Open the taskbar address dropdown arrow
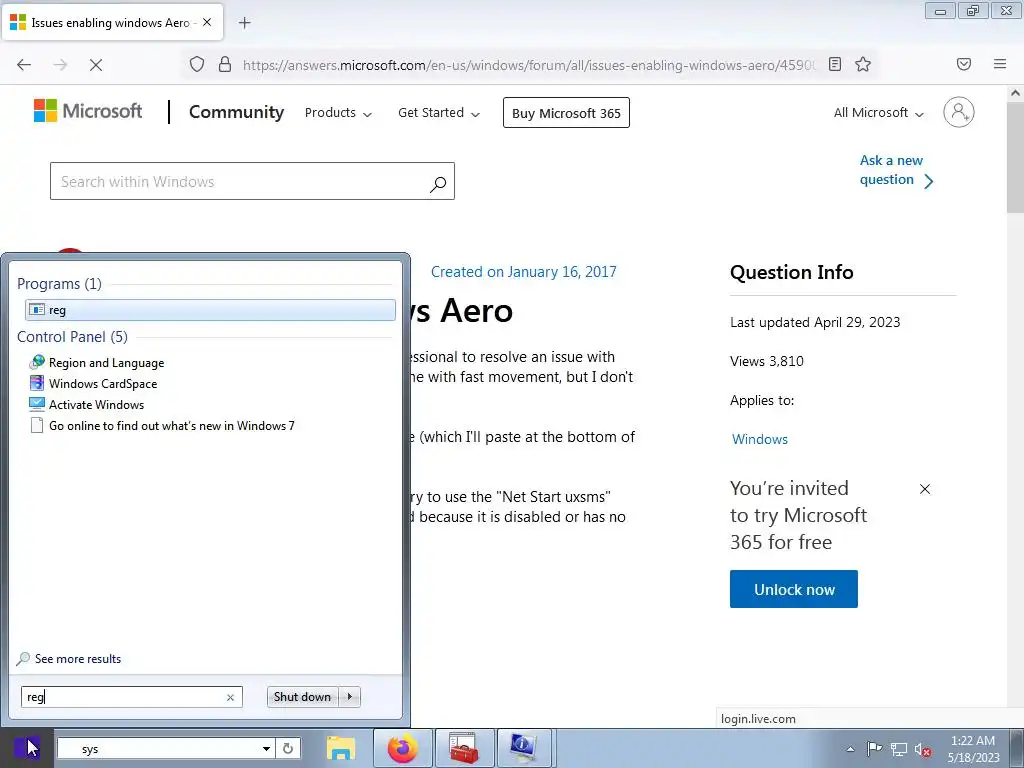Viewport: 1024px width, 768px height. tap(266, 749)
